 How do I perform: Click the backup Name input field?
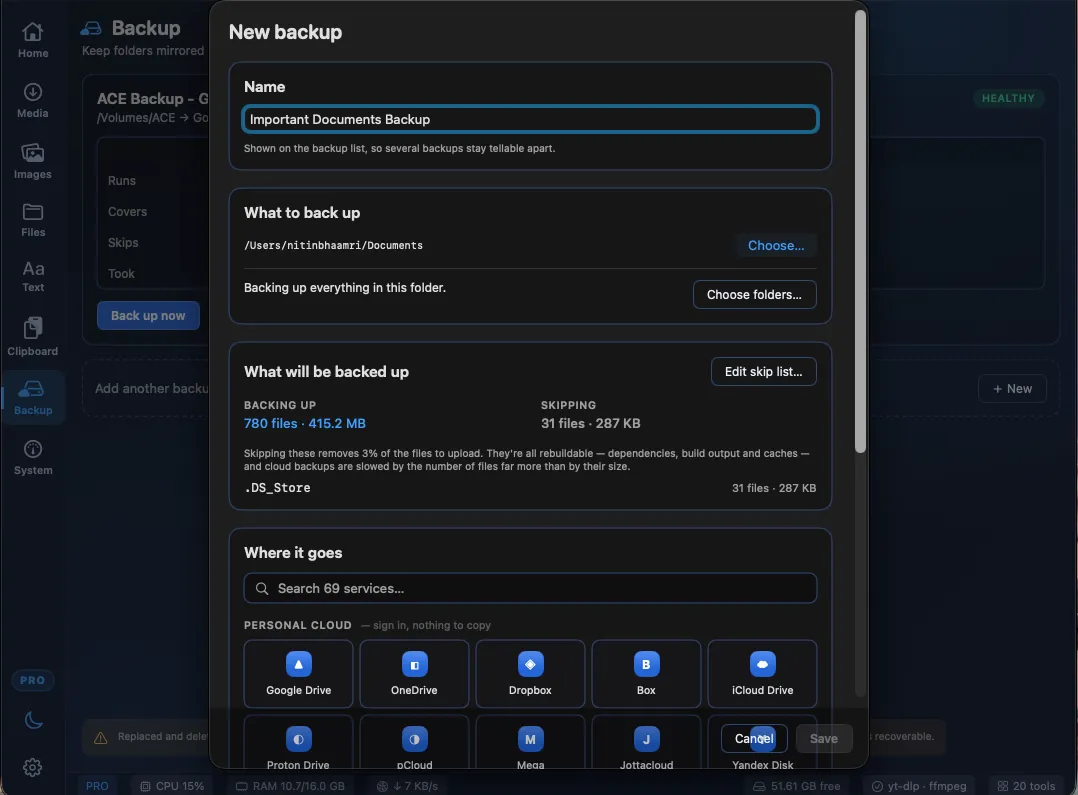pyautogui.click(x=530, y=119)
